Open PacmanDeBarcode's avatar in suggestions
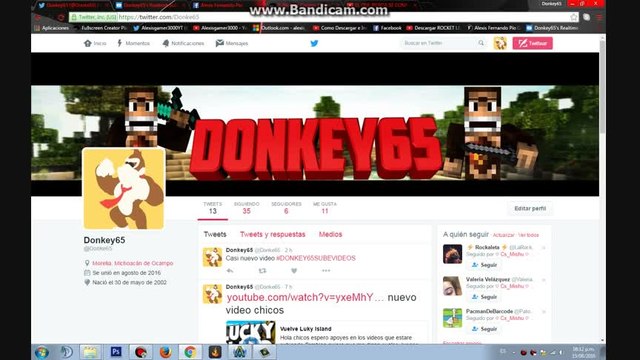 [x=452, y=318]
